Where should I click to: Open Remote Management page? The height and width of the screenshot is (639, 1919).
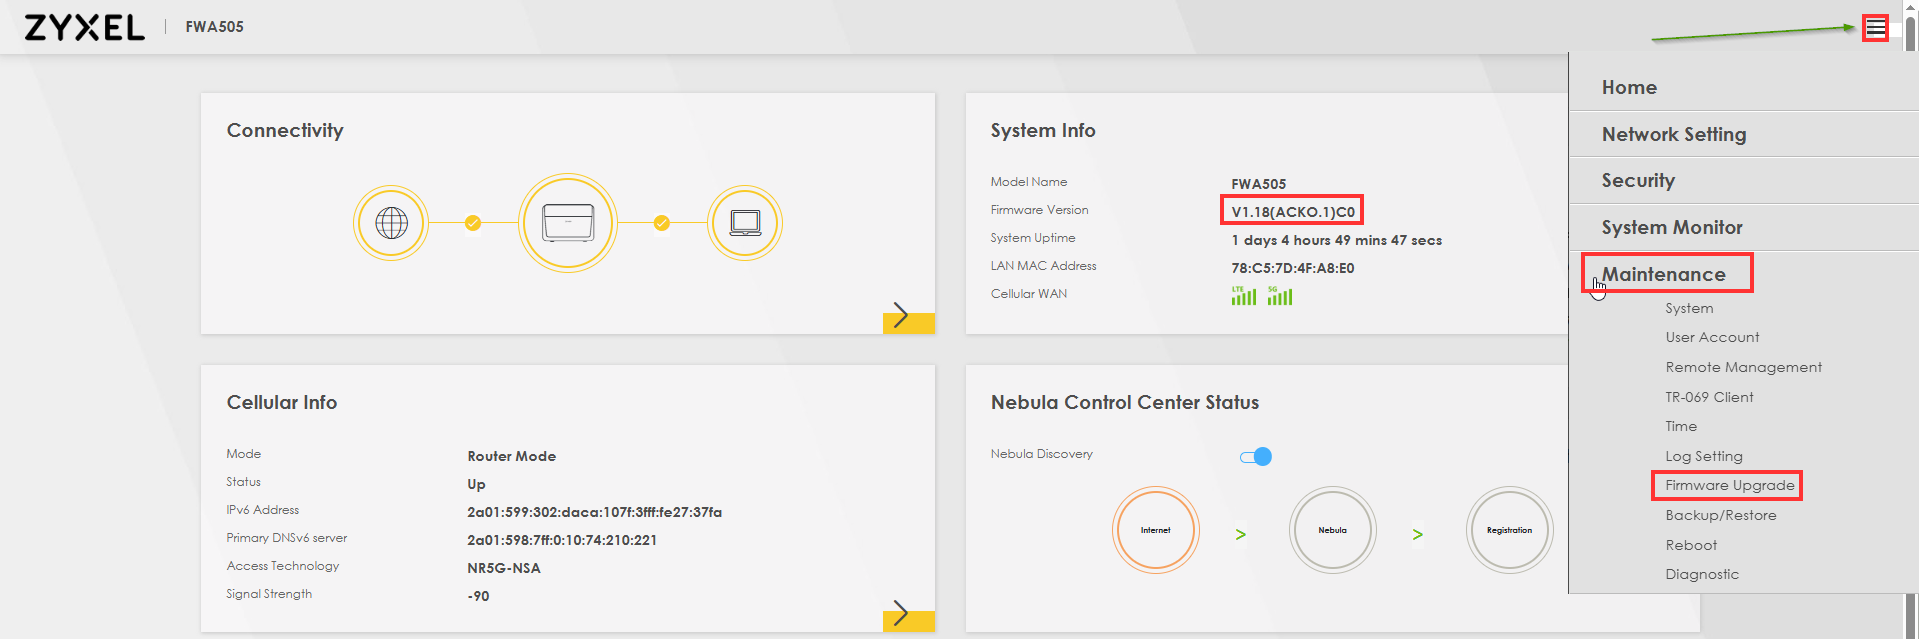[1743, 368]
